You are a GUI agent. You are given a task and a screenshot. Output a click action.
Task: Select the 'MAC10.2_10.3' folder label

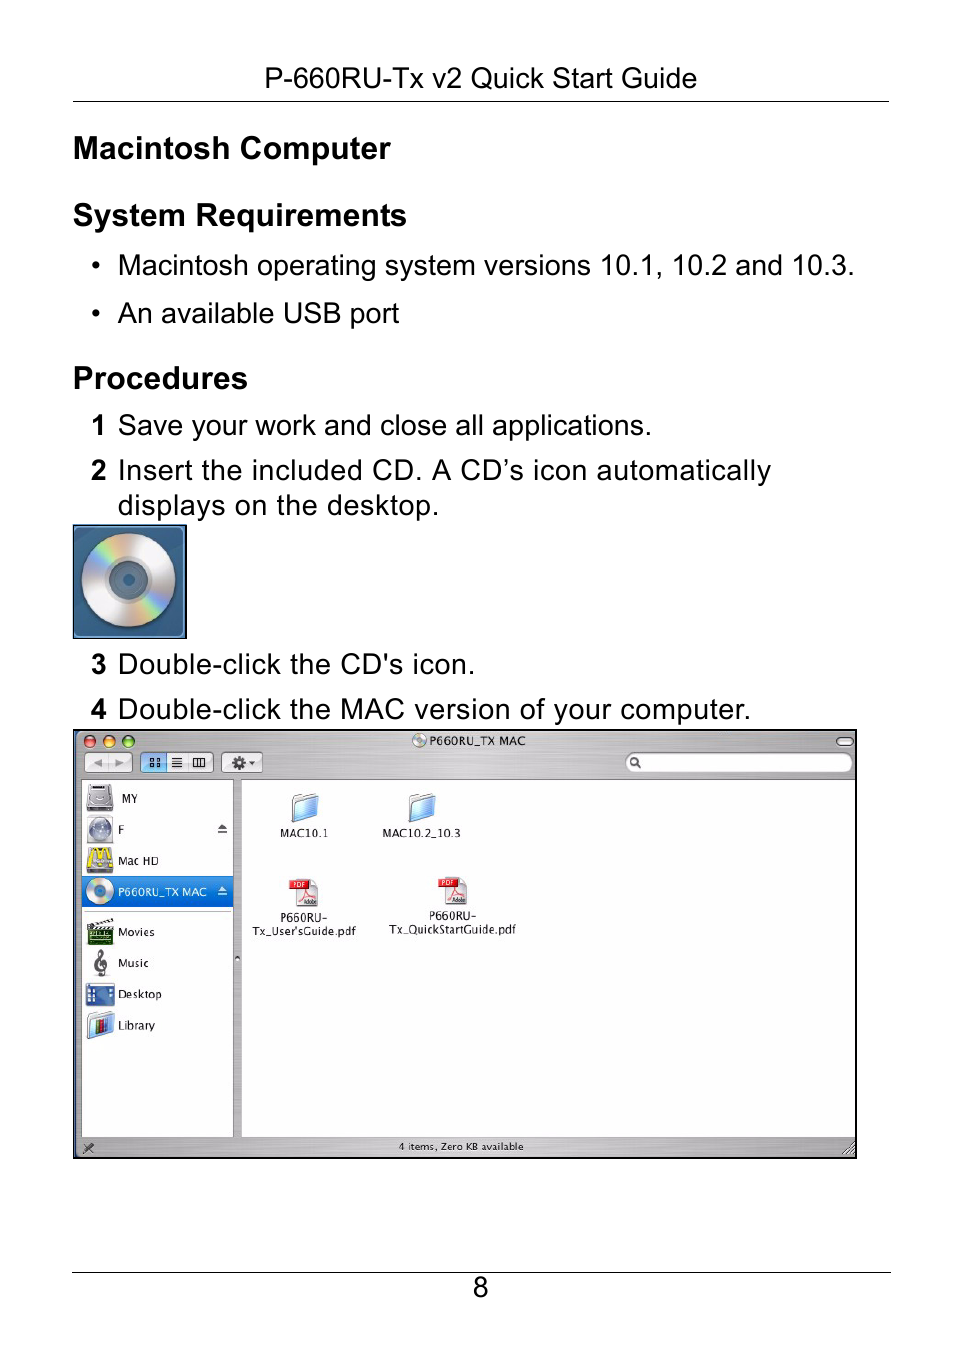422,833
